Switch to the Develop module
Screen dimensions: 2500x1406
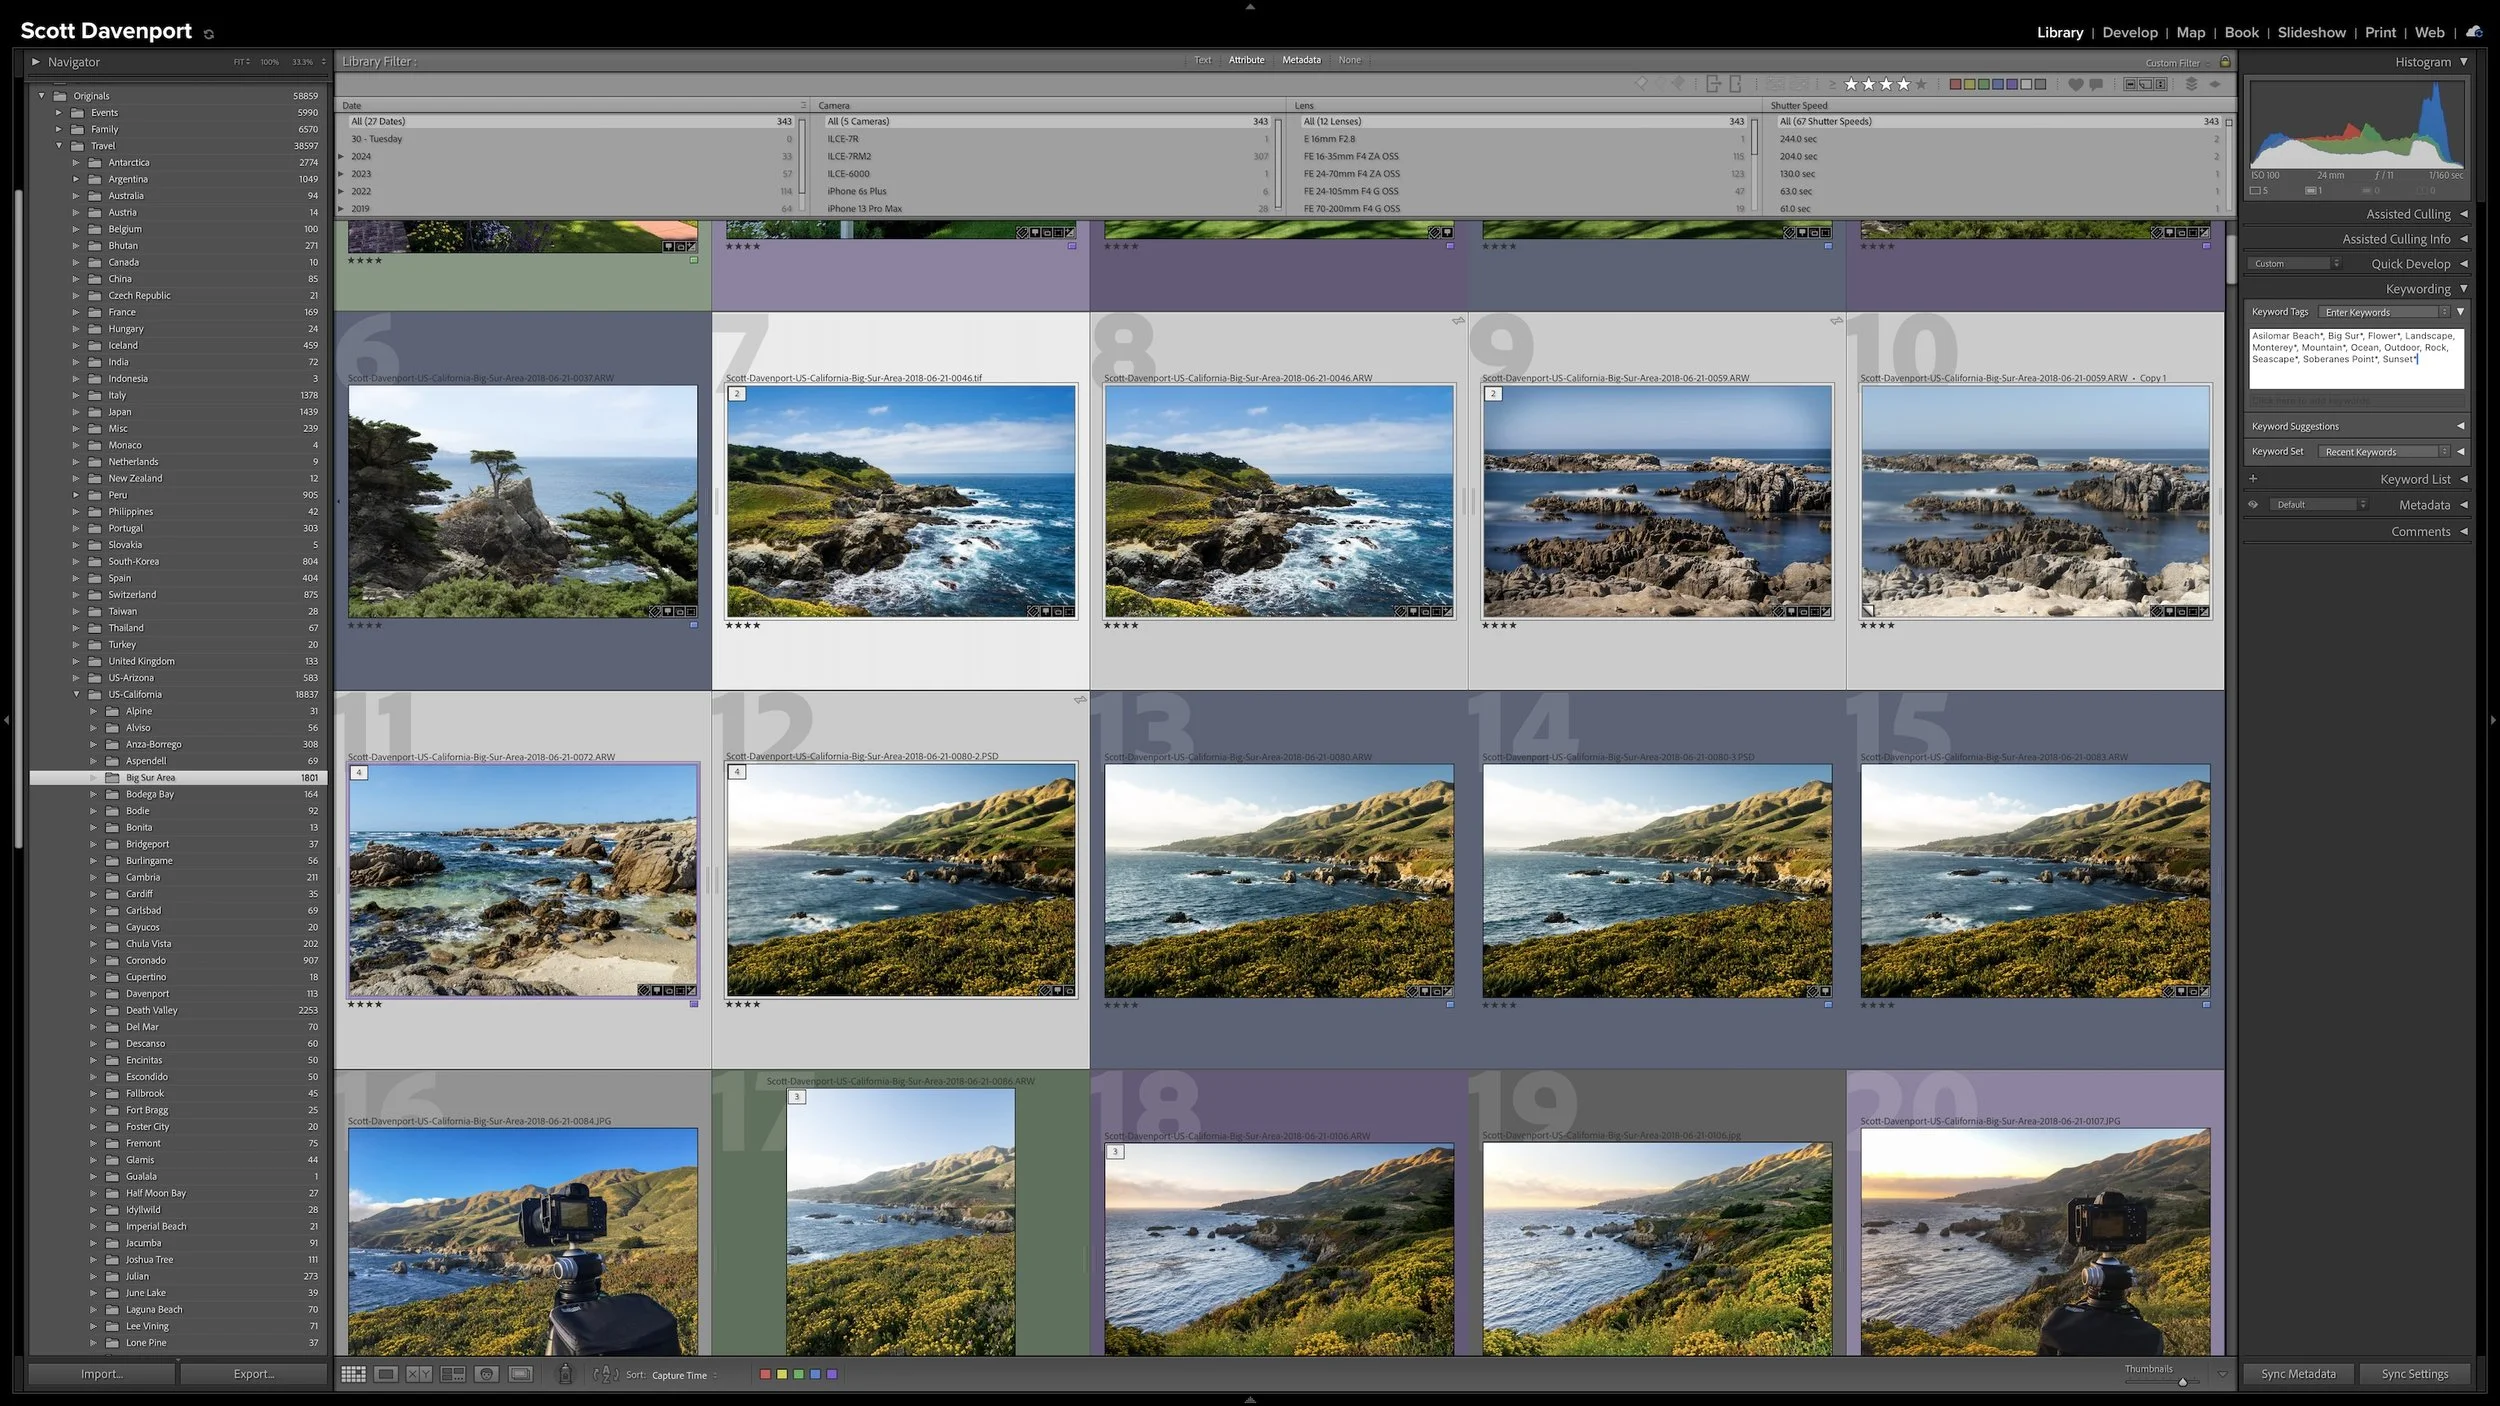(x=2130, y=32)
